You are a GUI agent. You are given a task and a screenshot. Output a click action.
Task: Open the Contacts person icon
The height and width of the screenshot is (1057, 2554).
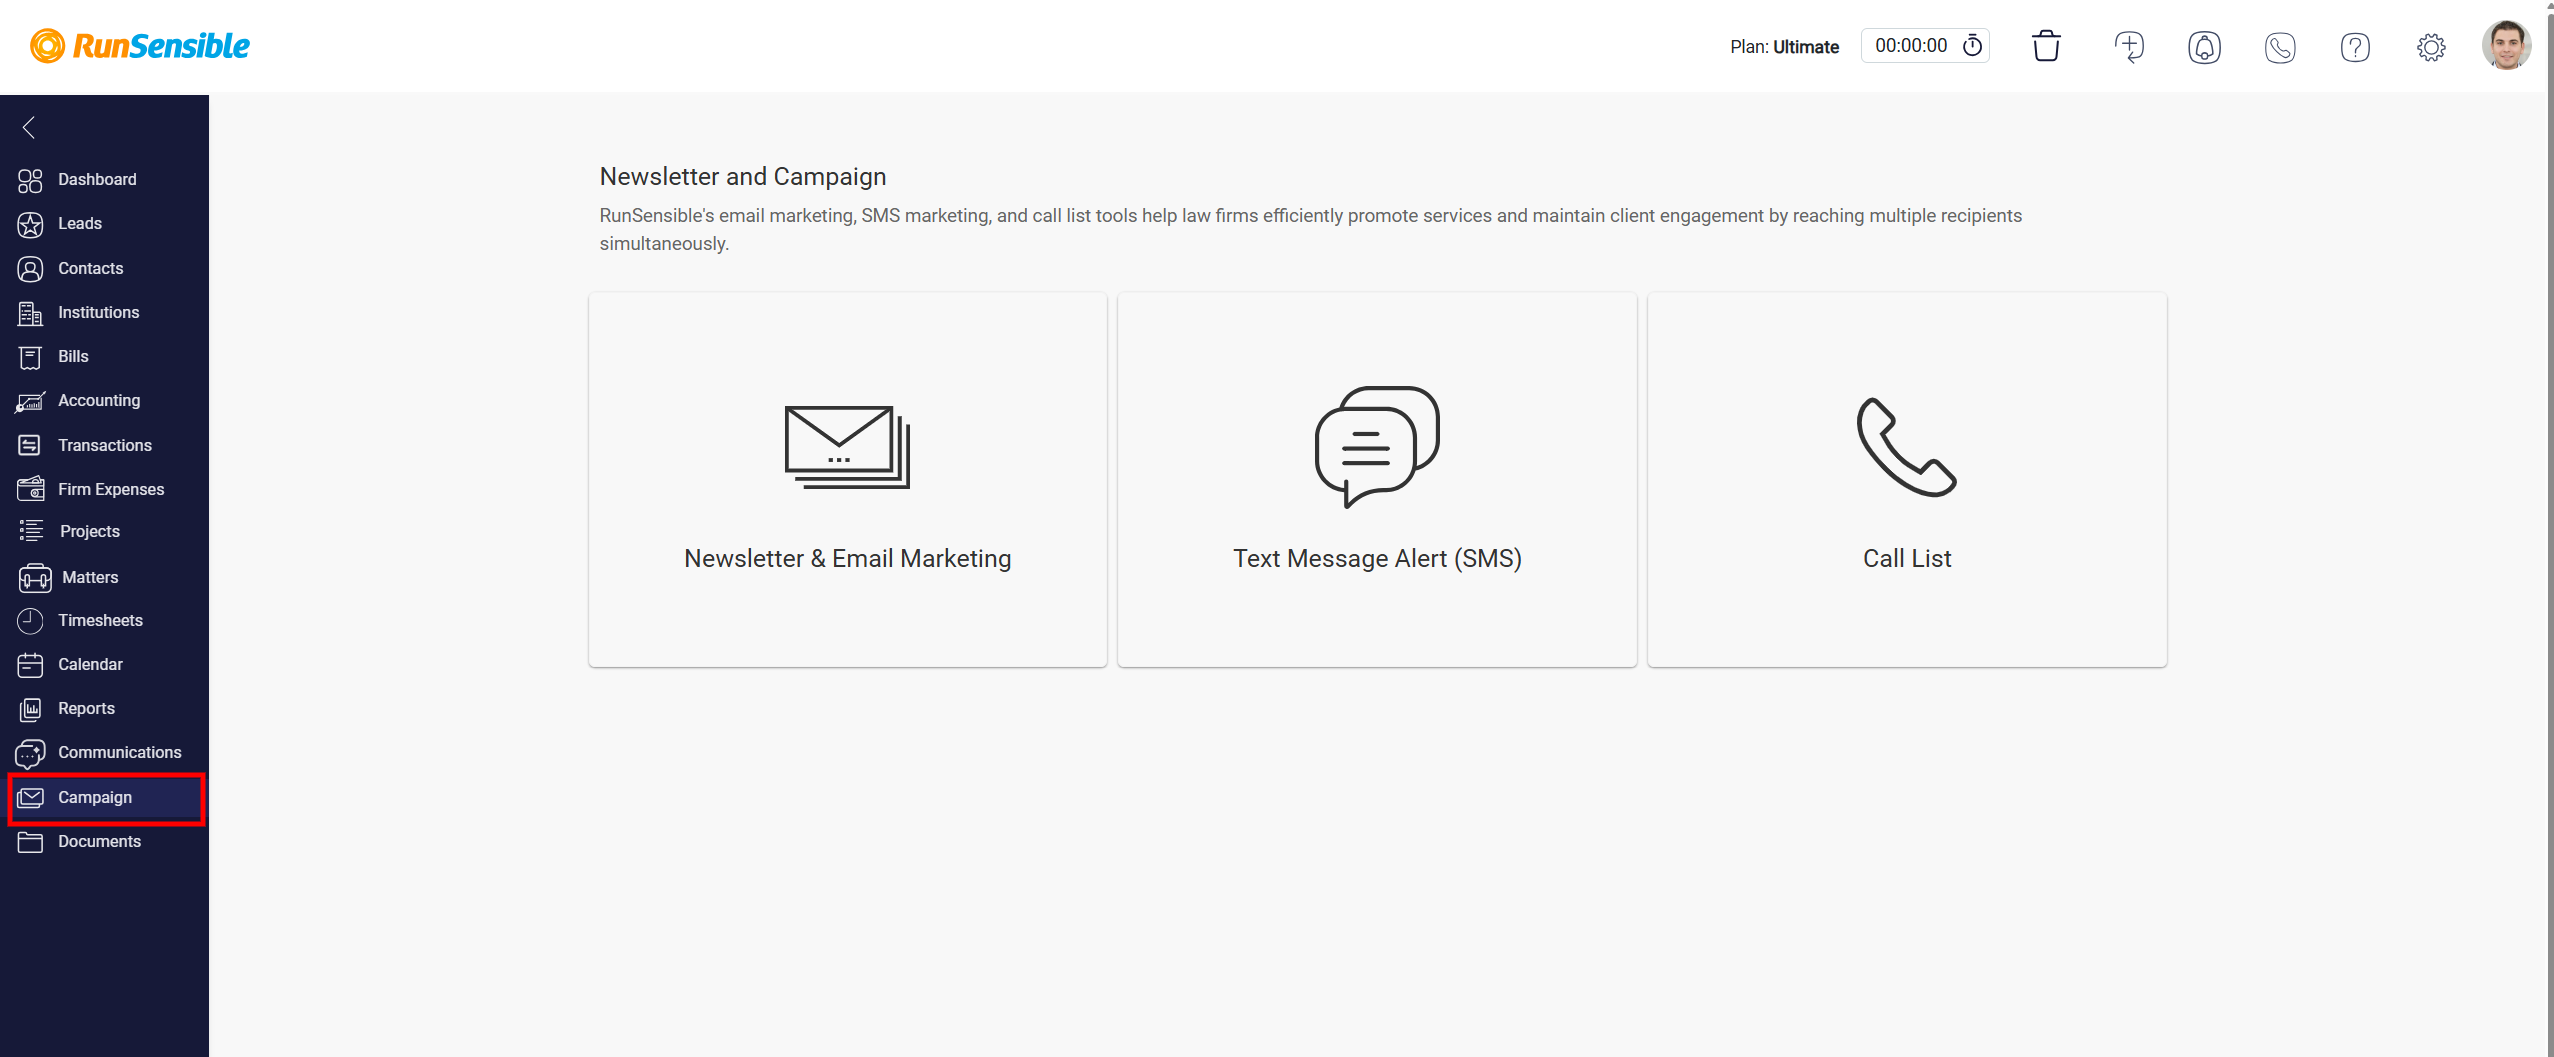[30, 269]
